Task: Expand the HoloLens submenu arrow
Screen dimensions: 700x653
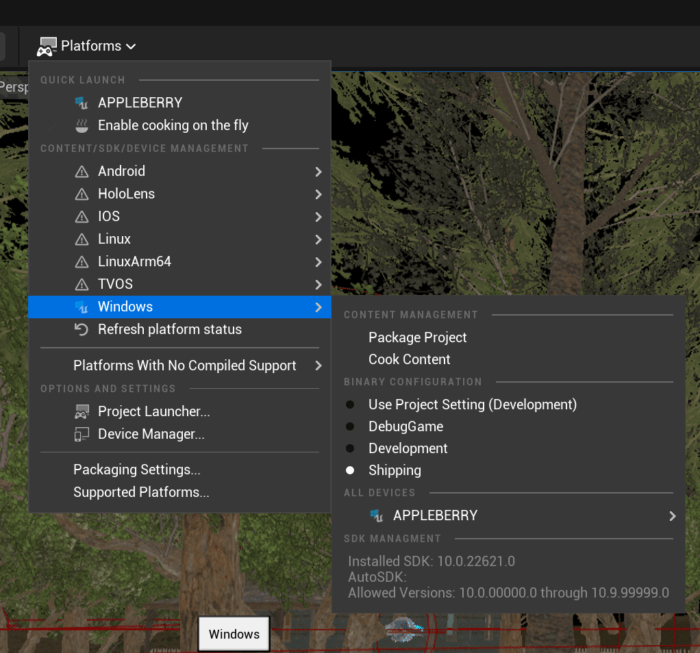Action: click(x=318, y=195)
